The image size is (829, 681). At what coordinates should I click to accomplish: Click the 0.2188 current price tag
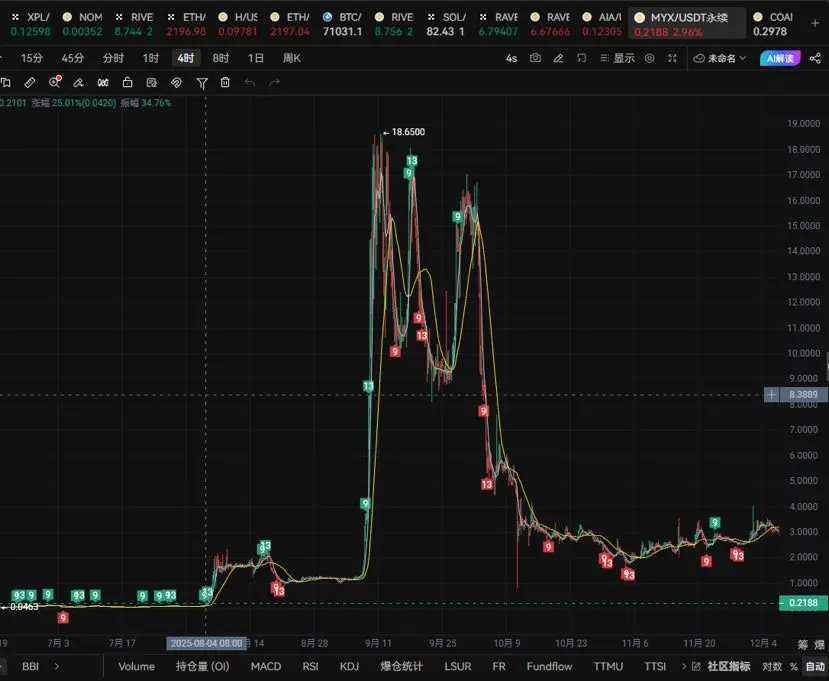tap(803, 603)
